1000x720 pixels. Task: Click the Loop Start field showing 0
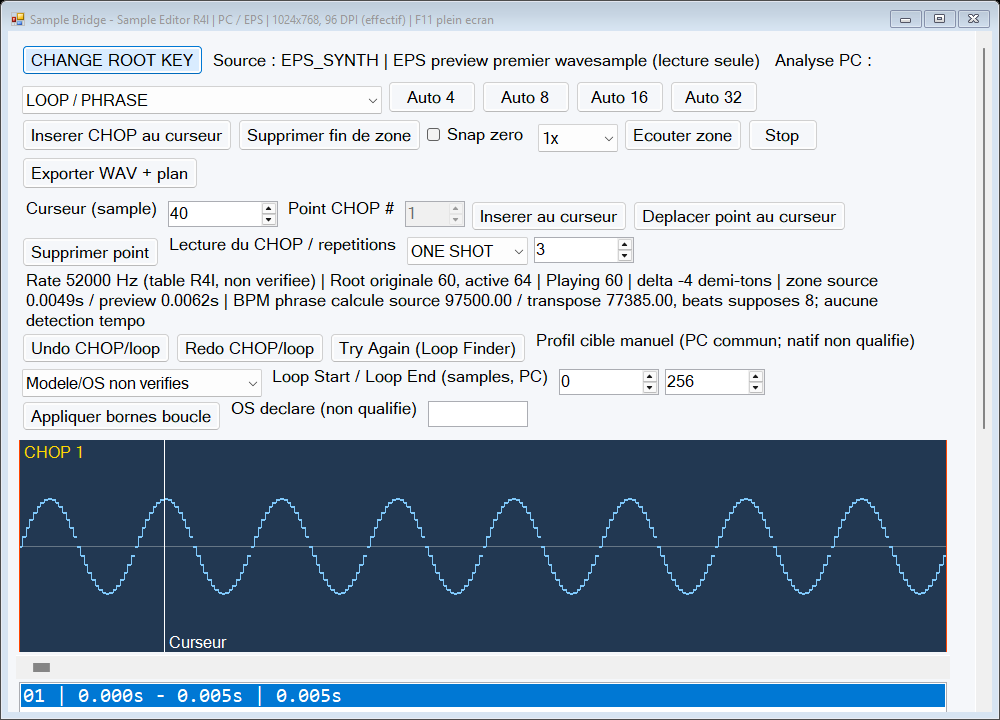point(601,381)
